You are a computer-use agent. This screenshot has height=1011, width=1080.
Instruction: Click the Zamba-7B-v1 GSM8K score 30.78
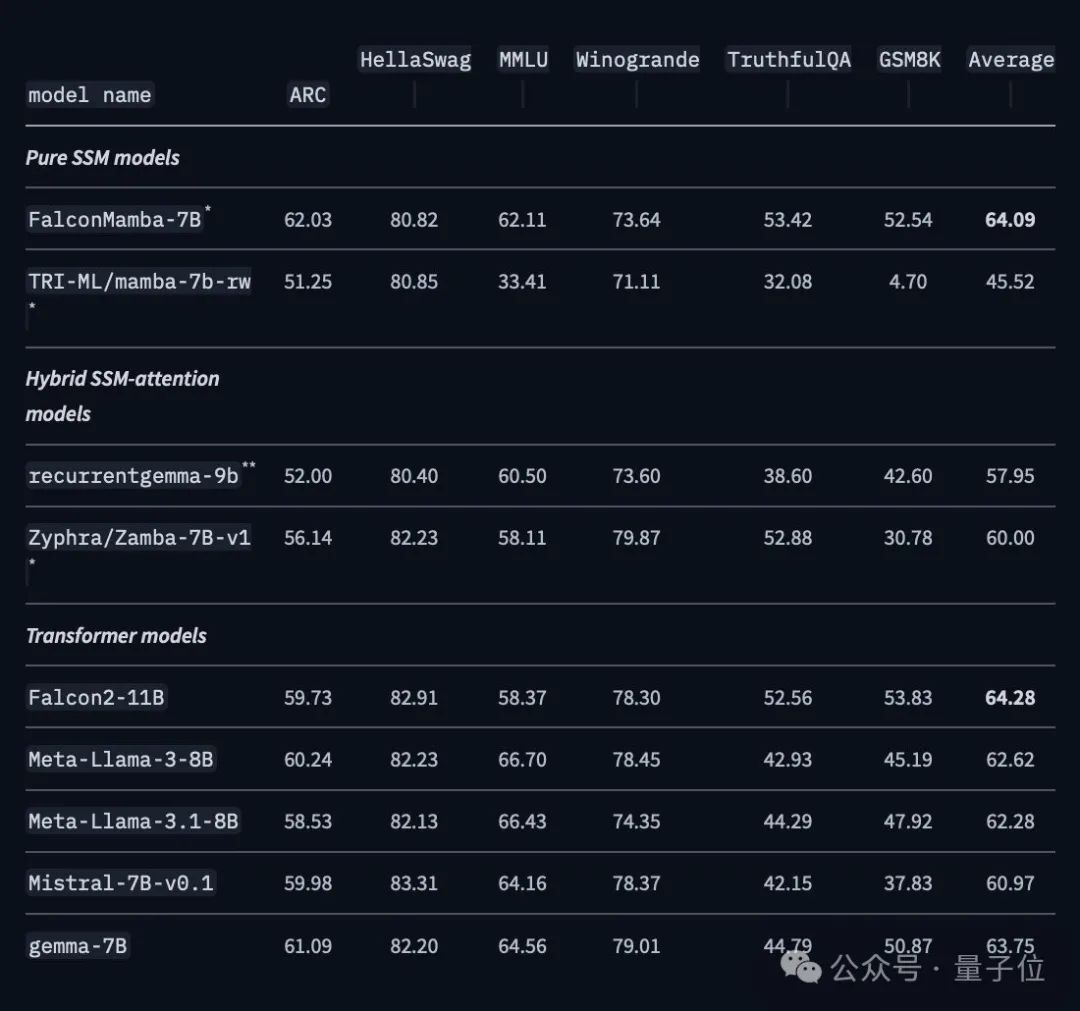908,538
